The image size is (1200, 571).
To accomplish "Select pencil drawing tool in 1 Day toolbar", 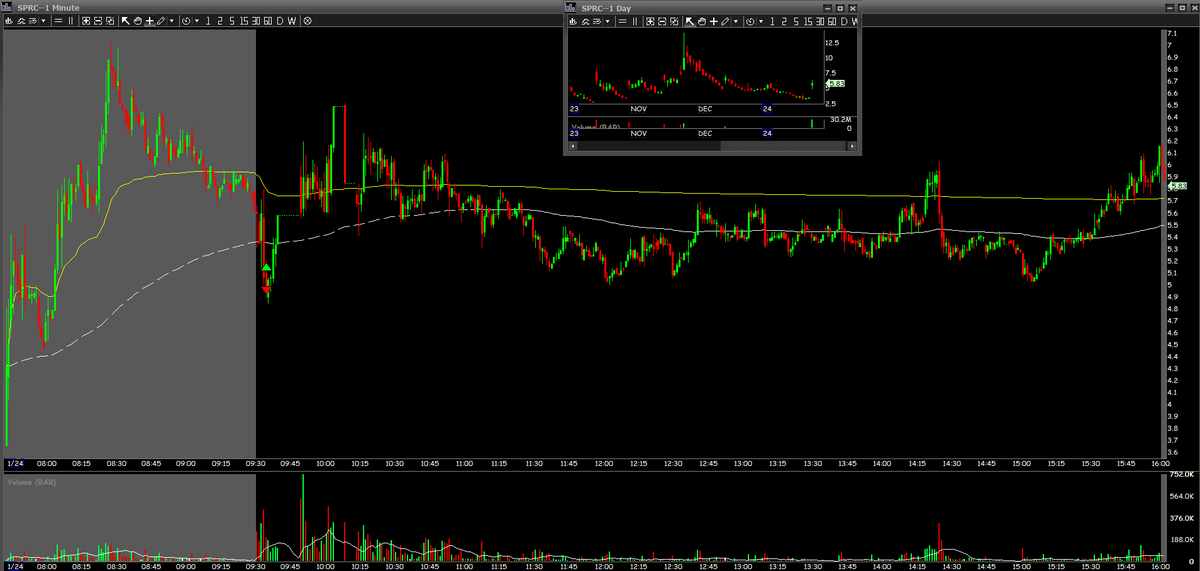I will point(725,21).
